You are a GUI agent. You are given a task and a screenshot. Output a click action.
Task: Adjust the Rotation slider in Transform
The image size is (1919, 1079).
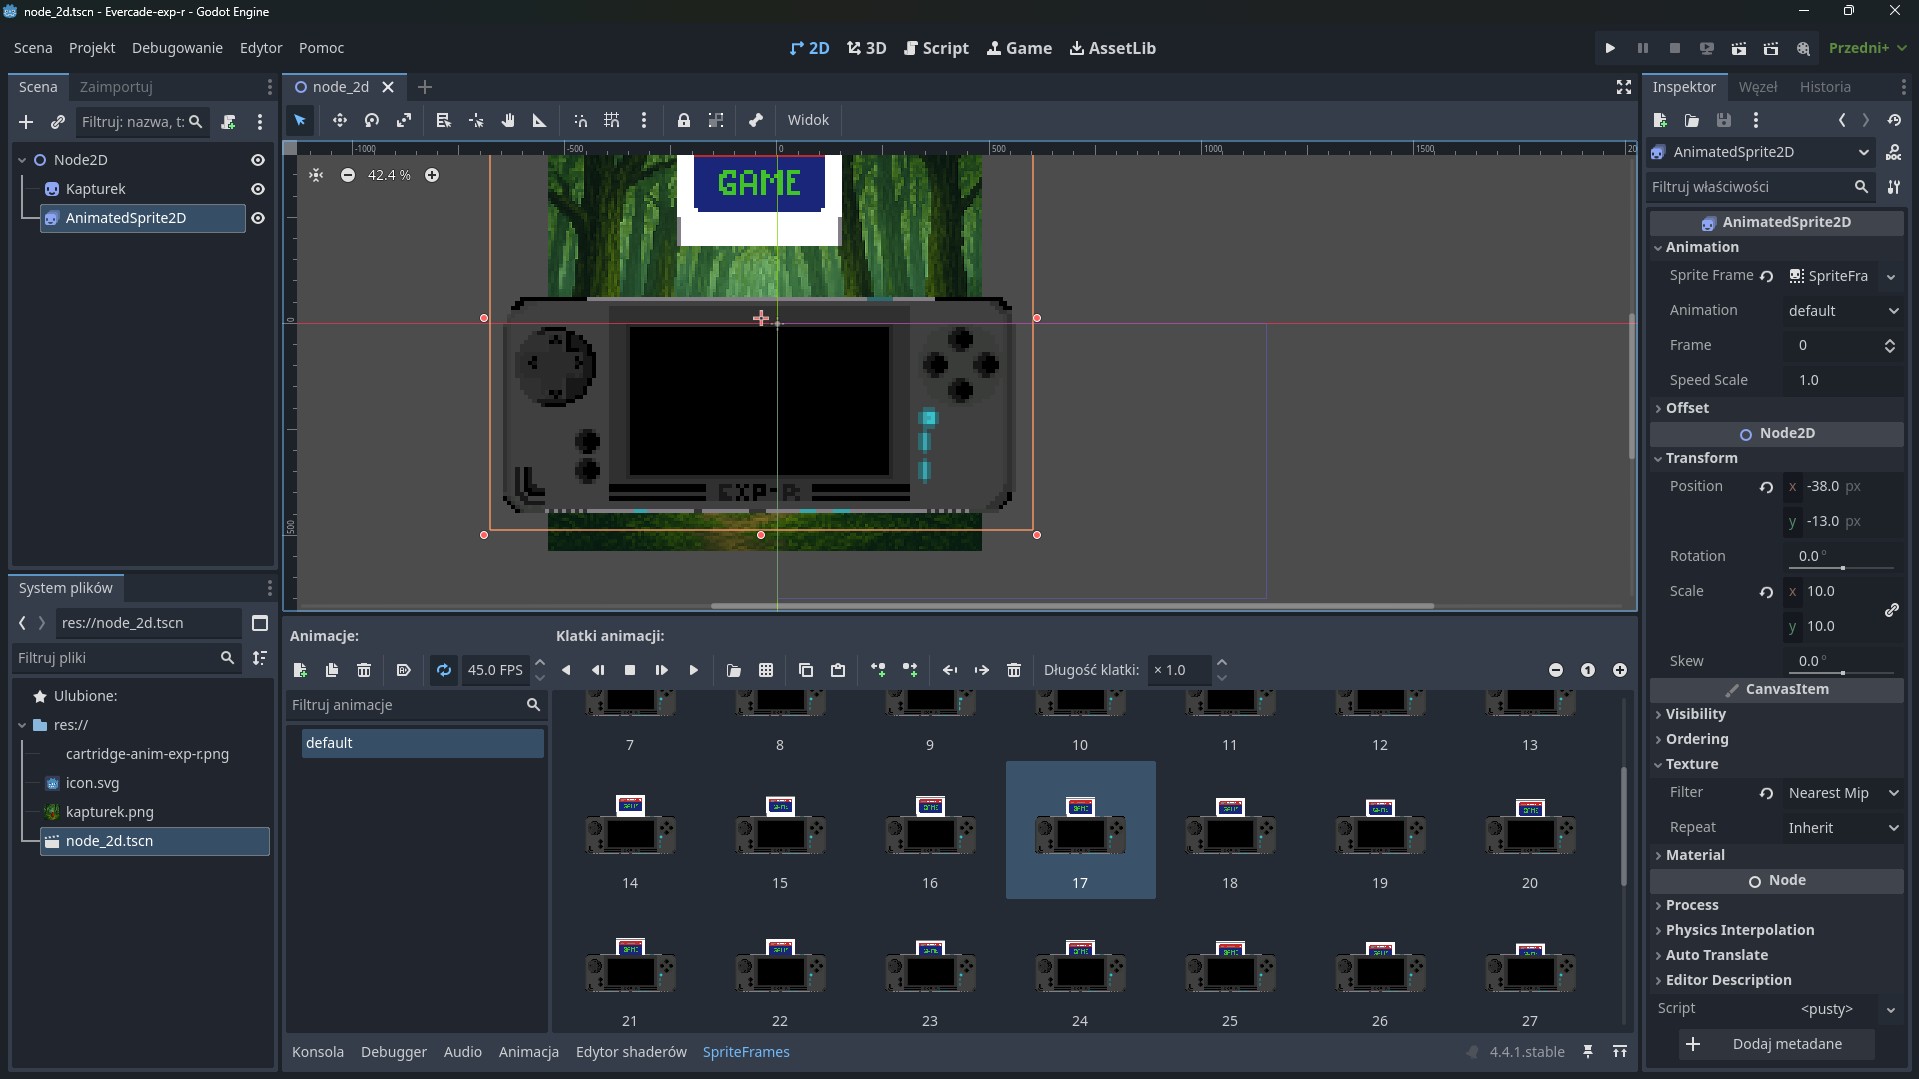pyautogui.click(x=1842, y=567)
